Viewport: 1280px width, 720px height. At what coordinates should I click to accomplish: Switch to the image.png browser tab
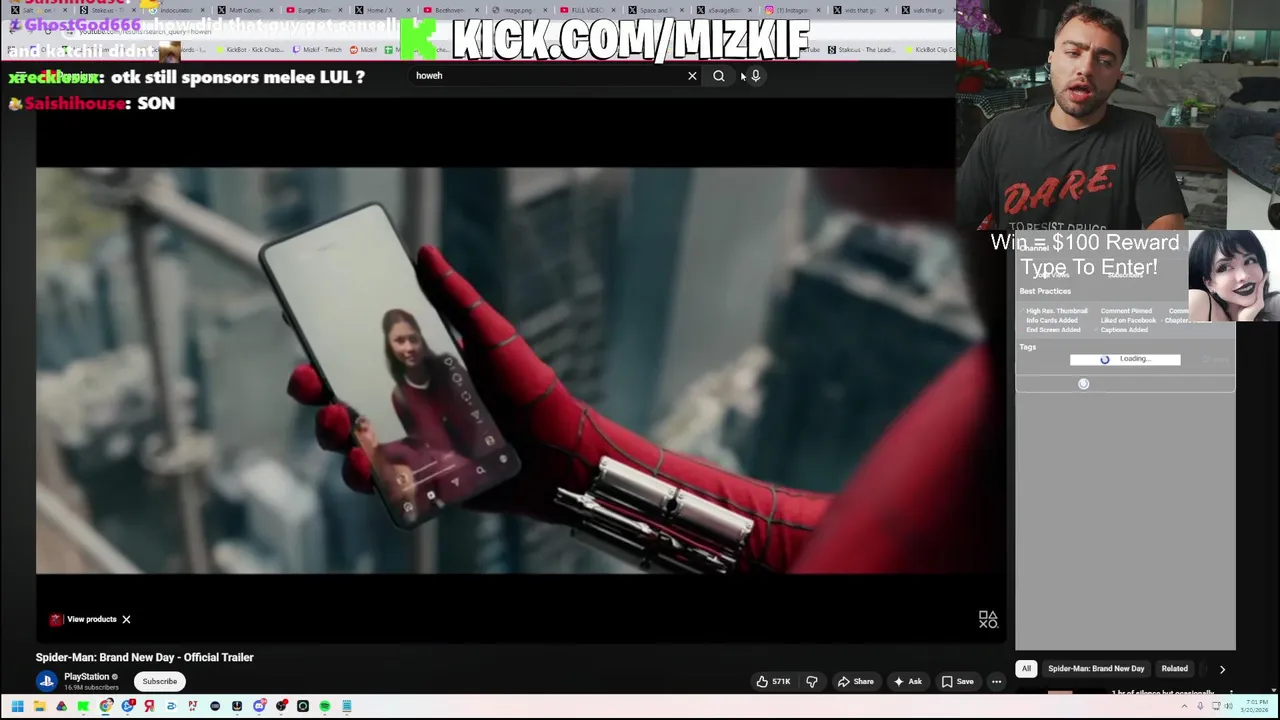(x=520, y=11)
